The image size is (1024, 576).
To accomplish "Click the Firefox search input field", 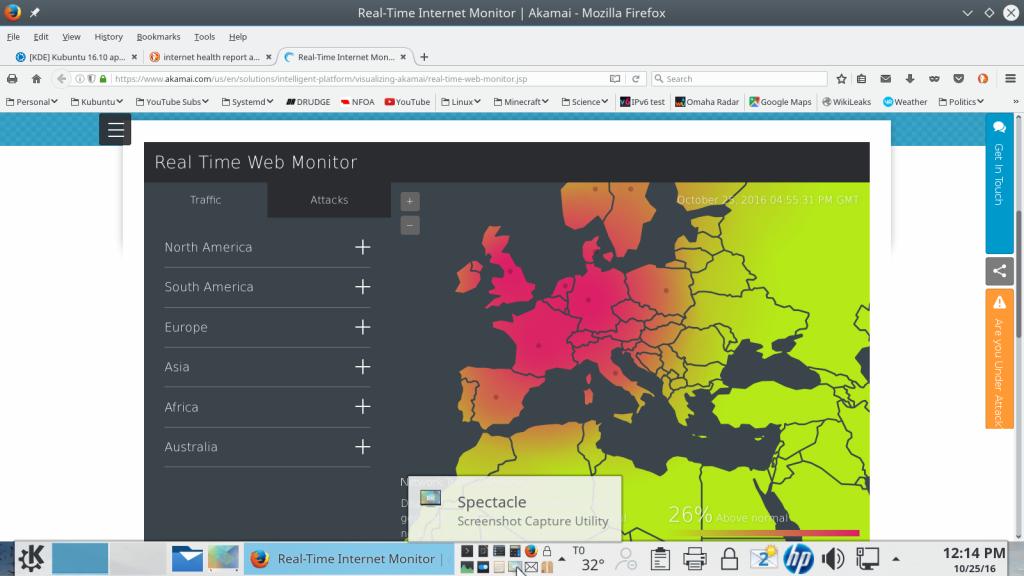I will (742, 79).
